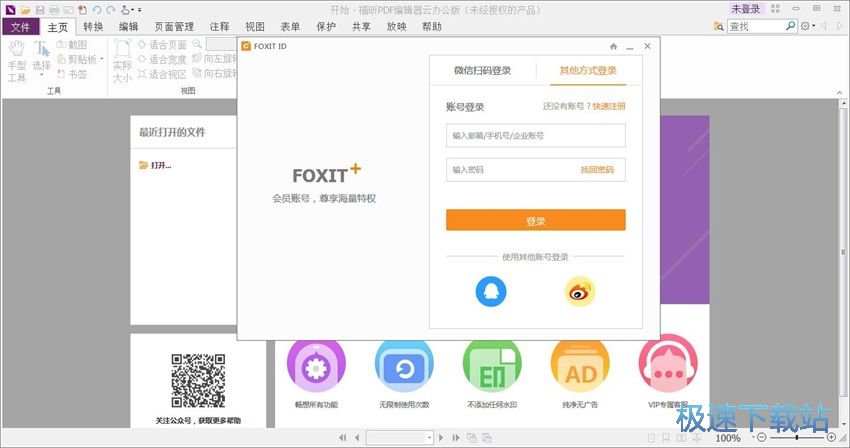Click the Save icon in quick-access bar

(x=40, y=10)
